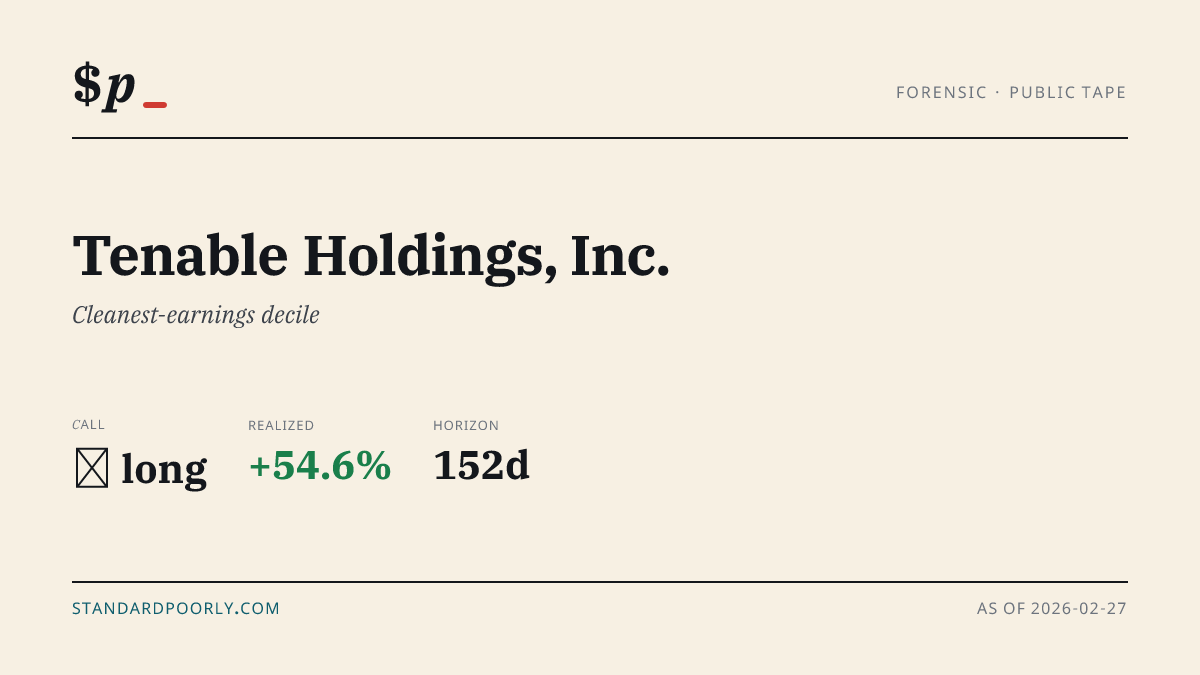
Task: Click the red underscore cursor beside logo
Action: click(x=155, y=104)
